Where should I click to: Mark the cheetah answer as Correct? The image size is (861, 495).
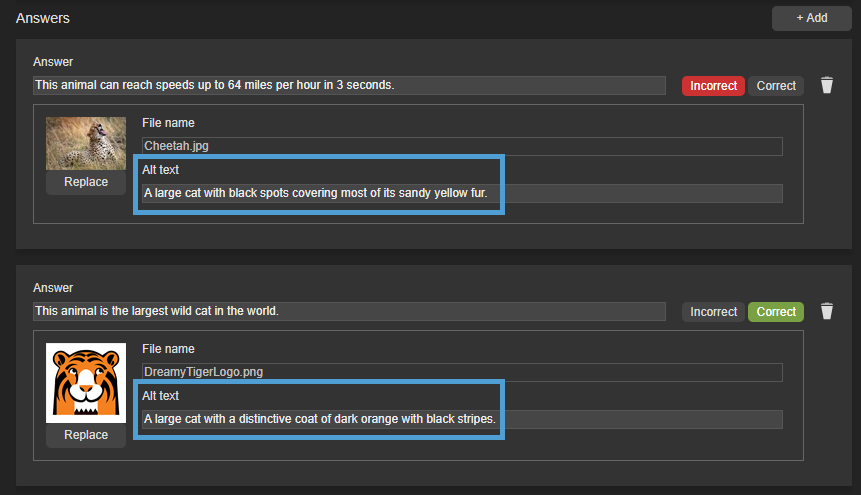point(776,86)
